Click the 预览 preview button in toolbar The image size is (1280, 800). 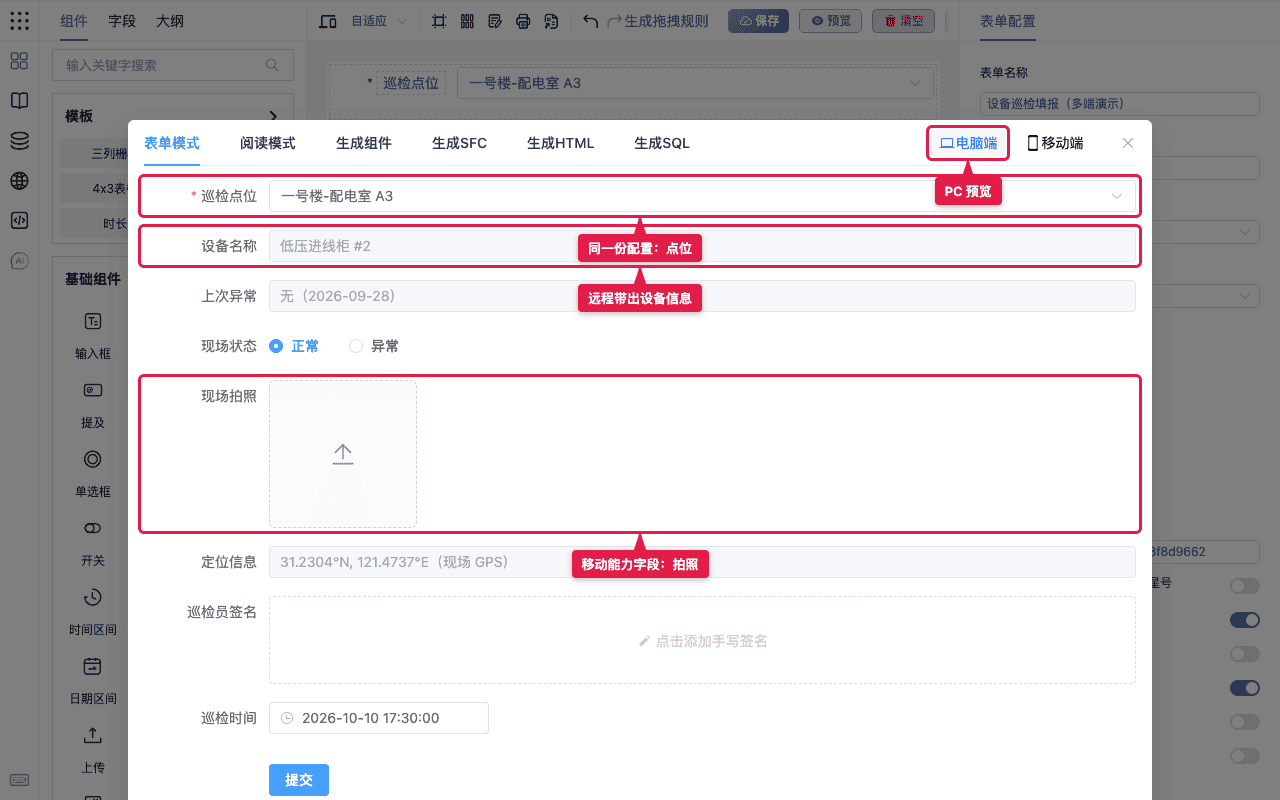click(x=831, y=21)
